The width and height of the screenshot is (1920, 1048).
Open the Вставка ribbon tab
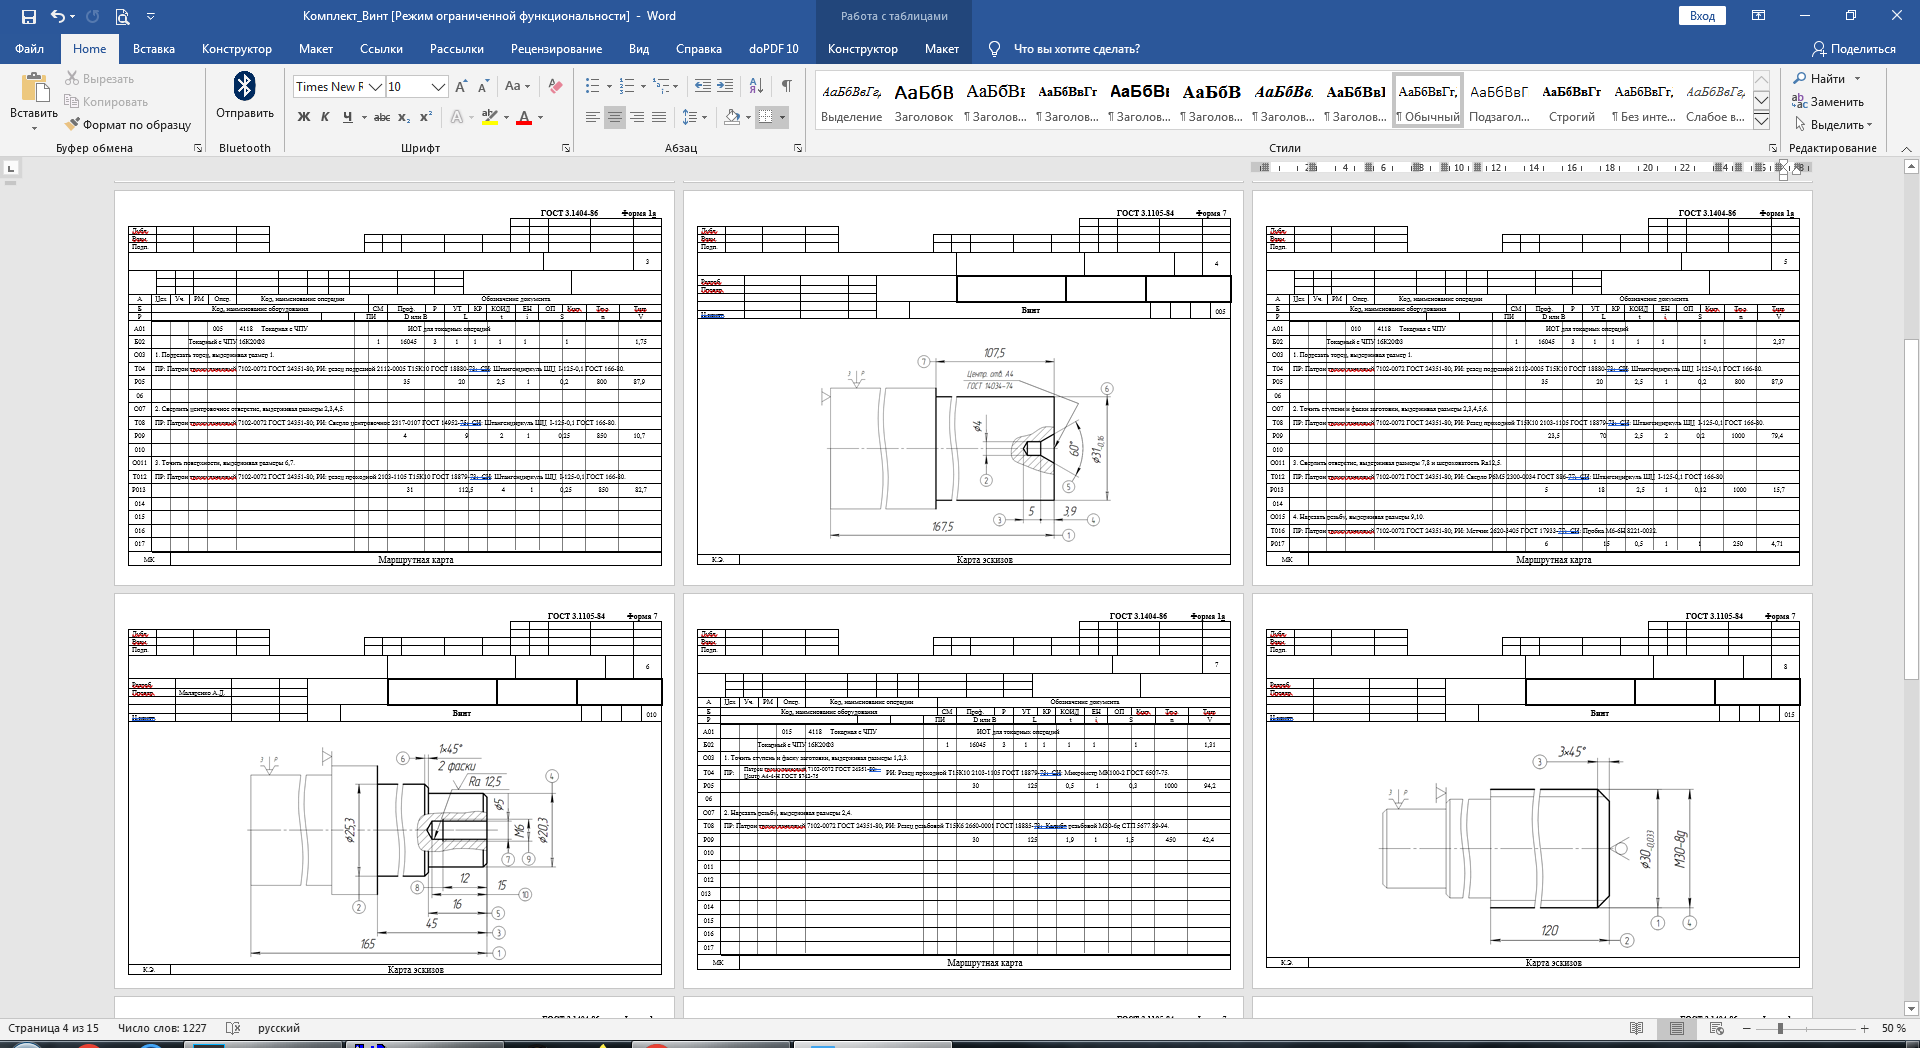coord(154,49)
